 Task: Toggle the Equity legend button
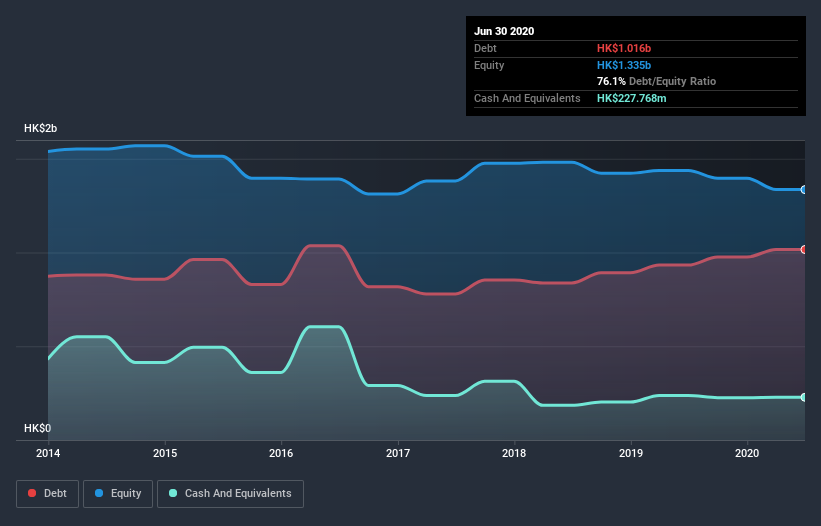click(x=118, y=494)
